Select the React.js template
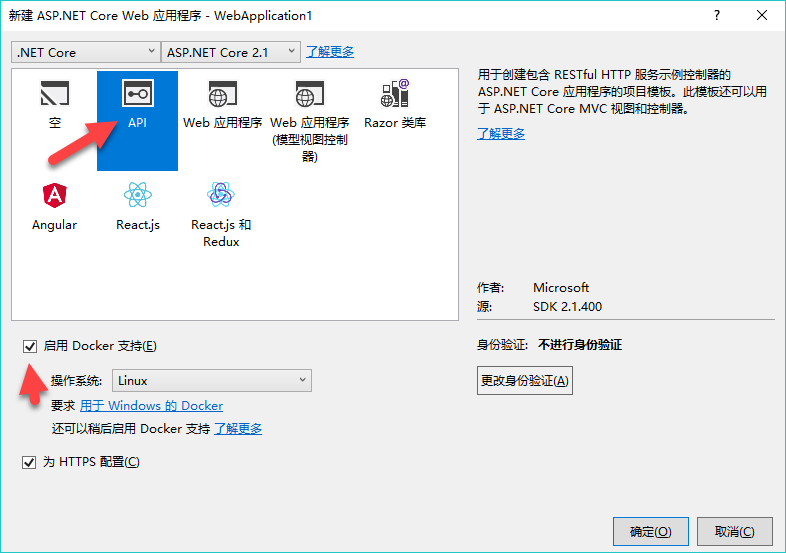Viewport: 786px width, 553px height. pos(138,207)
